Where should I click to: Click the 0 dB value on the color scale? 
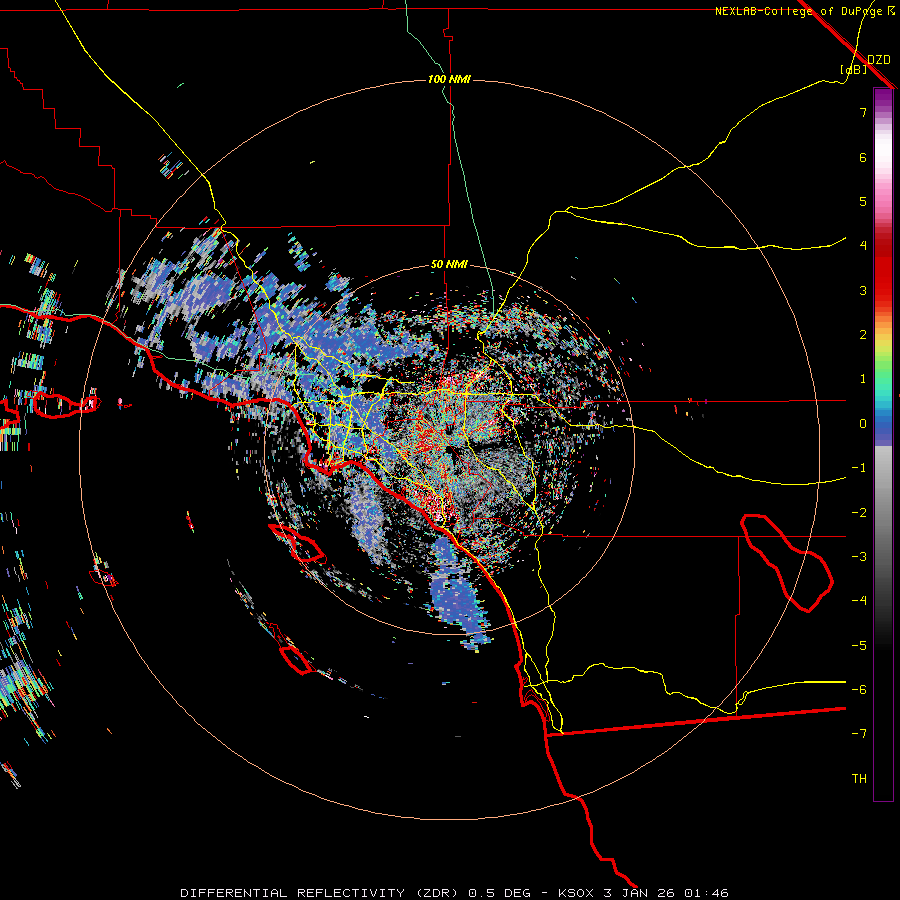[x=863, y=424]
